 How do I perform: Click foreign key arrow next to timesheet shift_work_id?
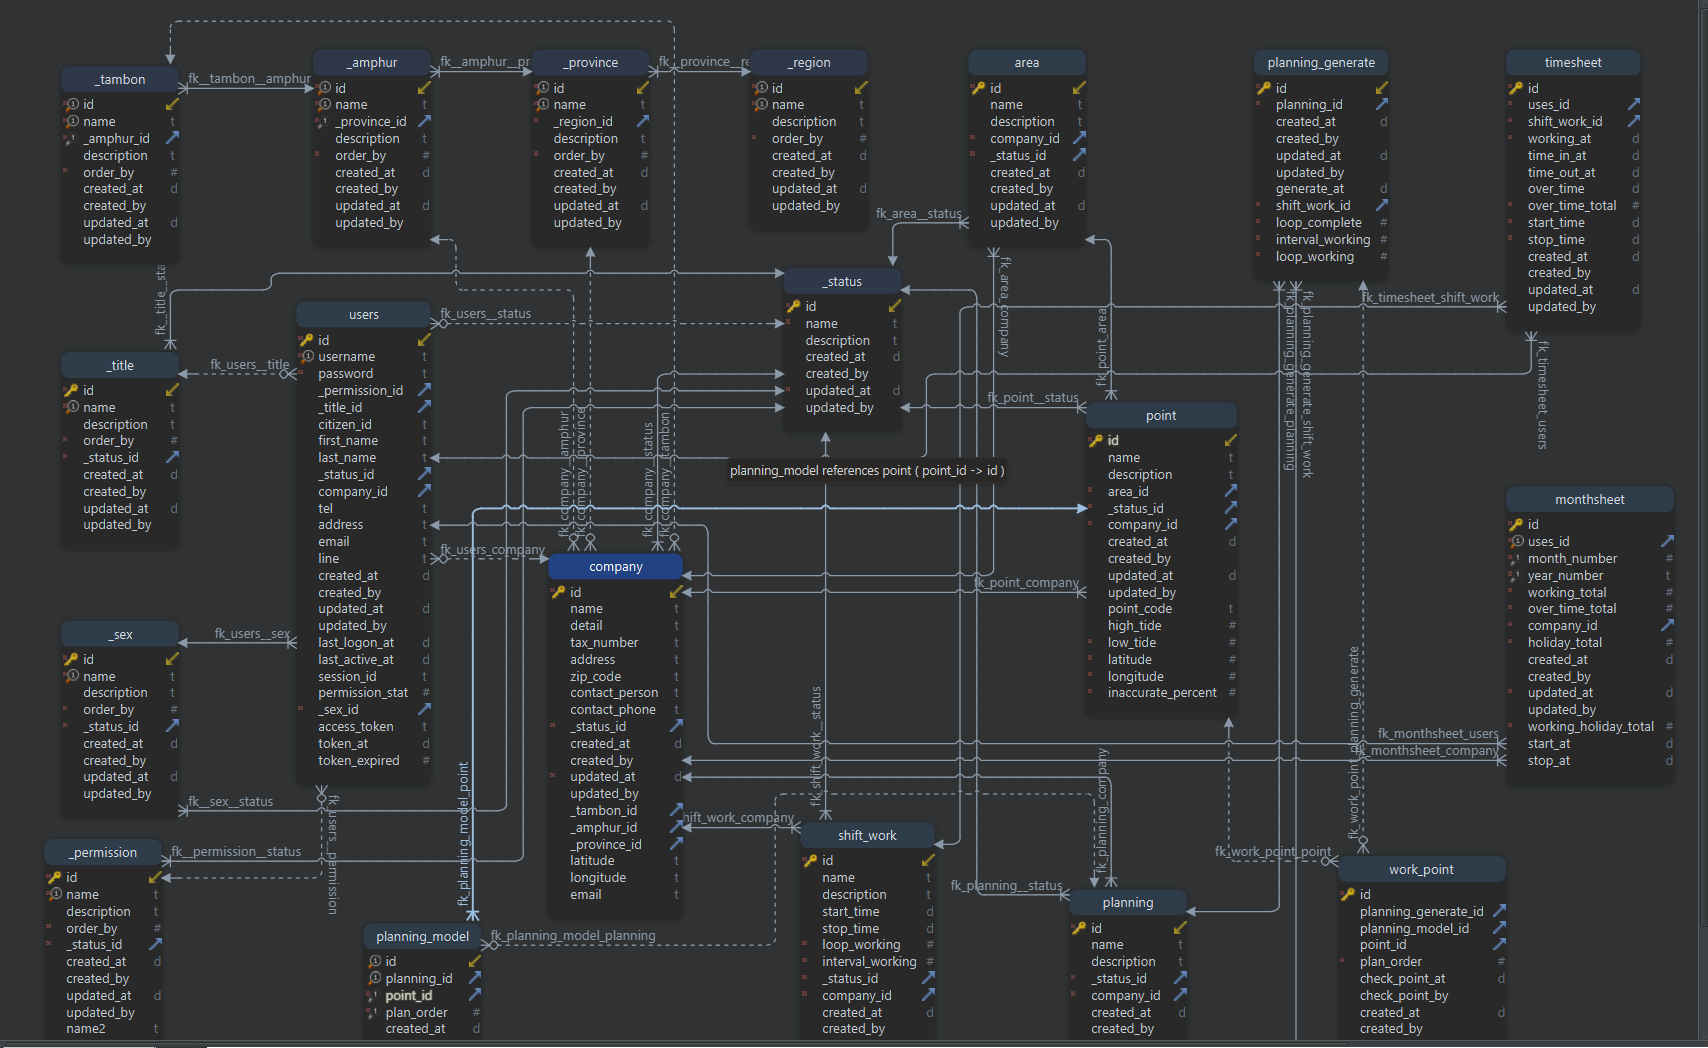[1633, 121]
